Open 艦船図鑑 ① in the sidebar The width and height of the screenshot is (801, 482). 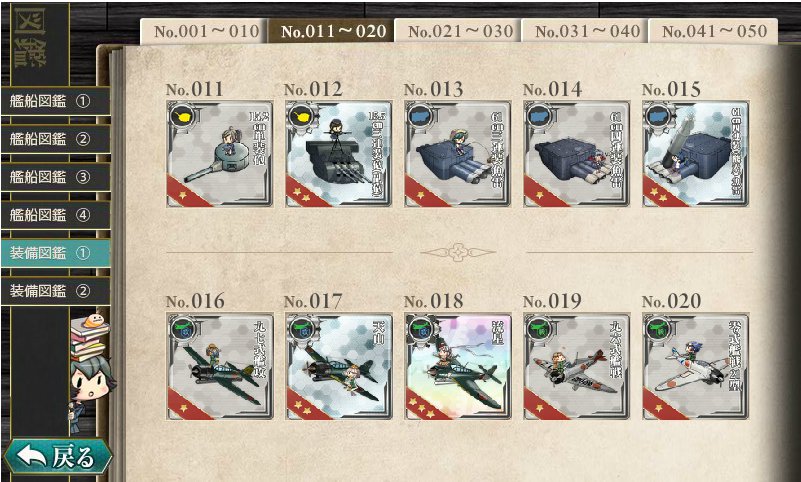click(55, 101)
